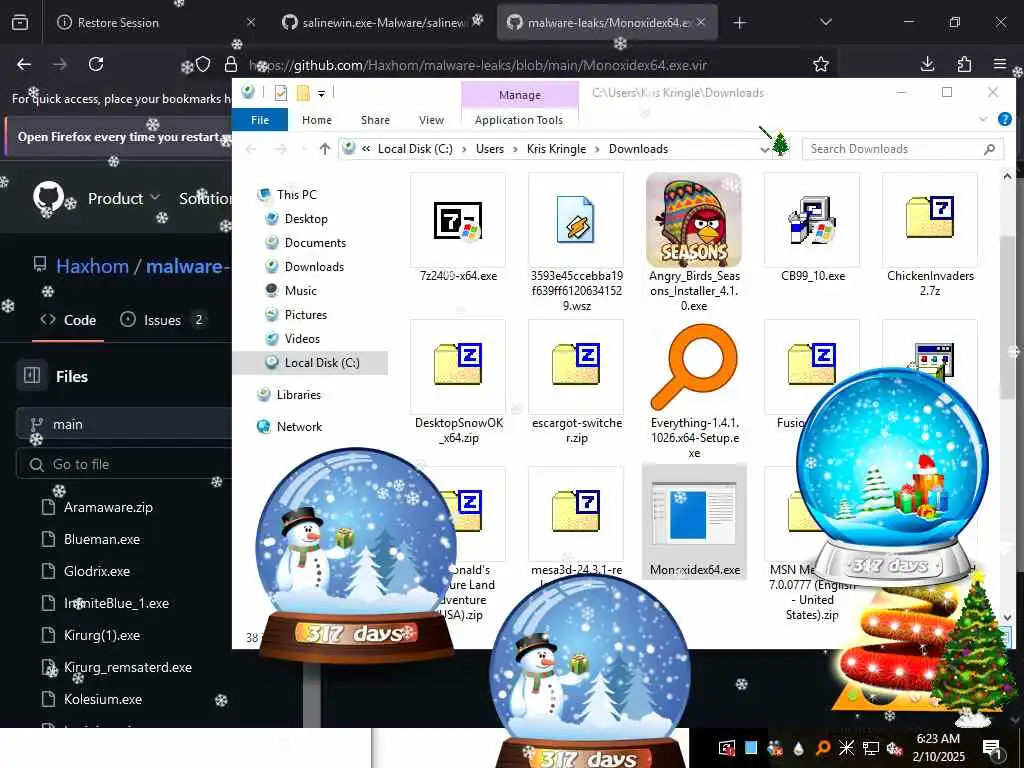Toggle the GitHub file tree side panel

click(31, 376)
